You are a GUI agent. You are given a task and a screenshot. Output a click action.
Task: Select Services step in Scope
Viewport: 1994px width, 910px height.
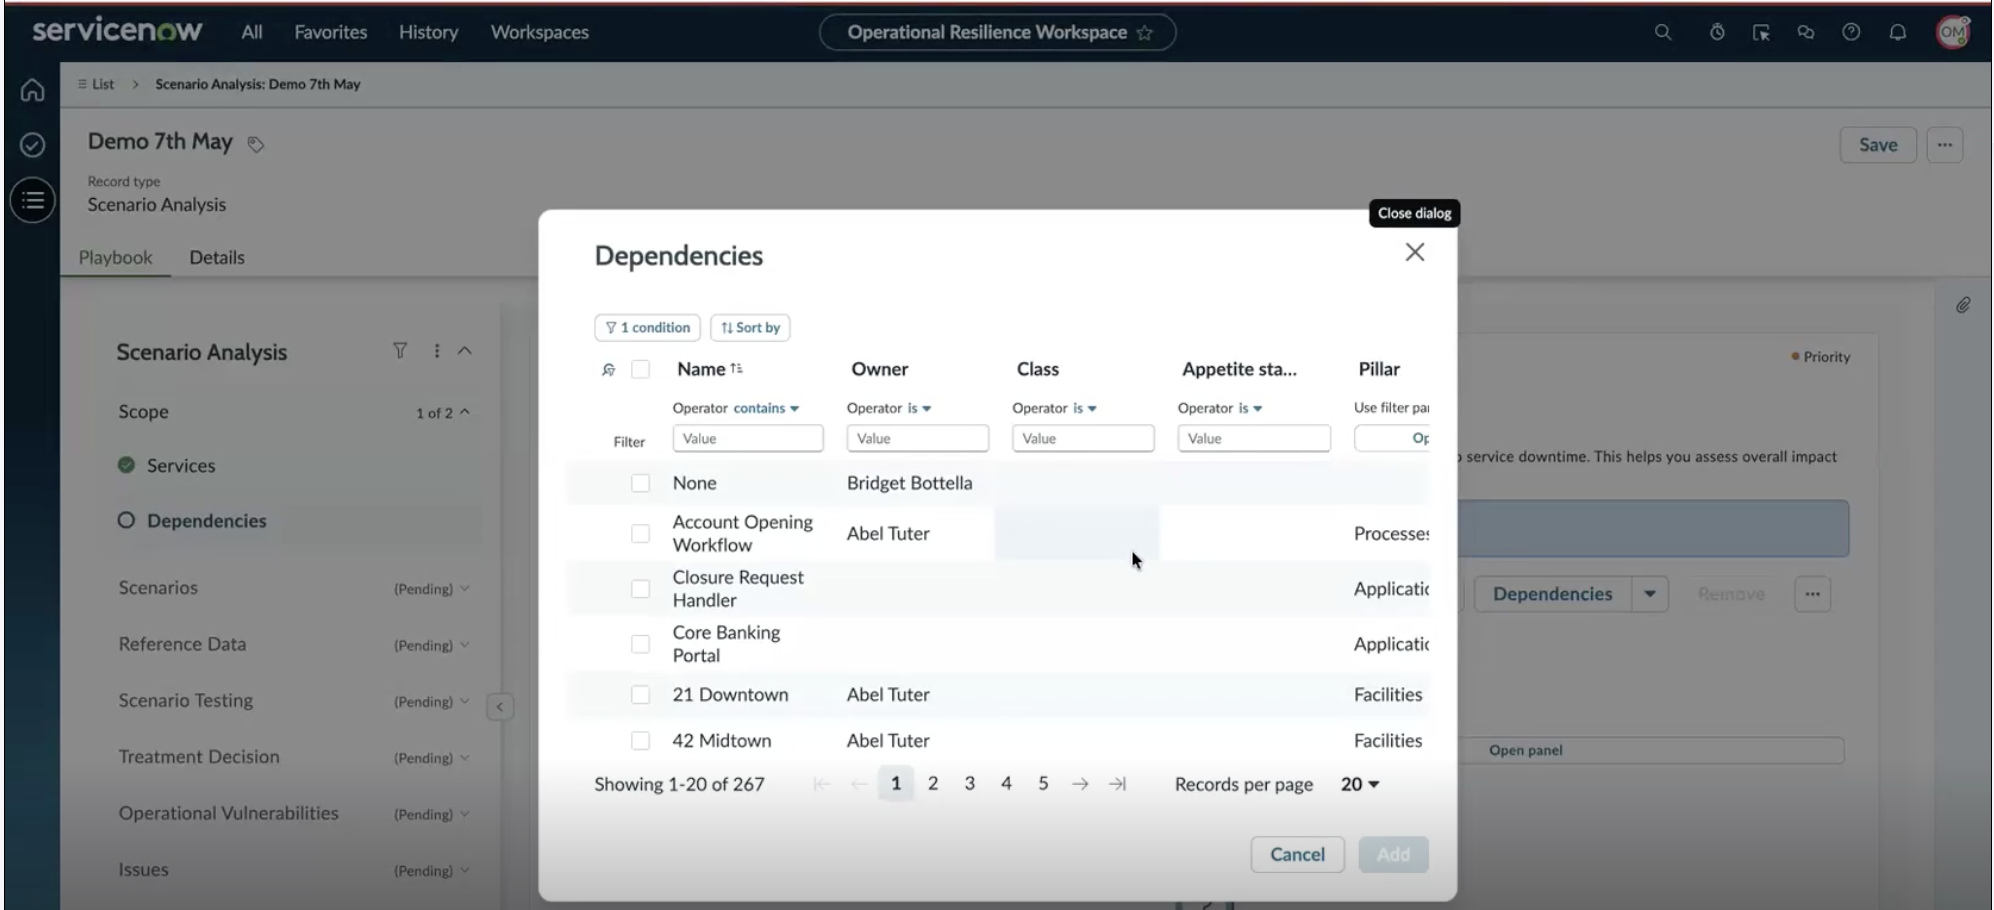181,466
